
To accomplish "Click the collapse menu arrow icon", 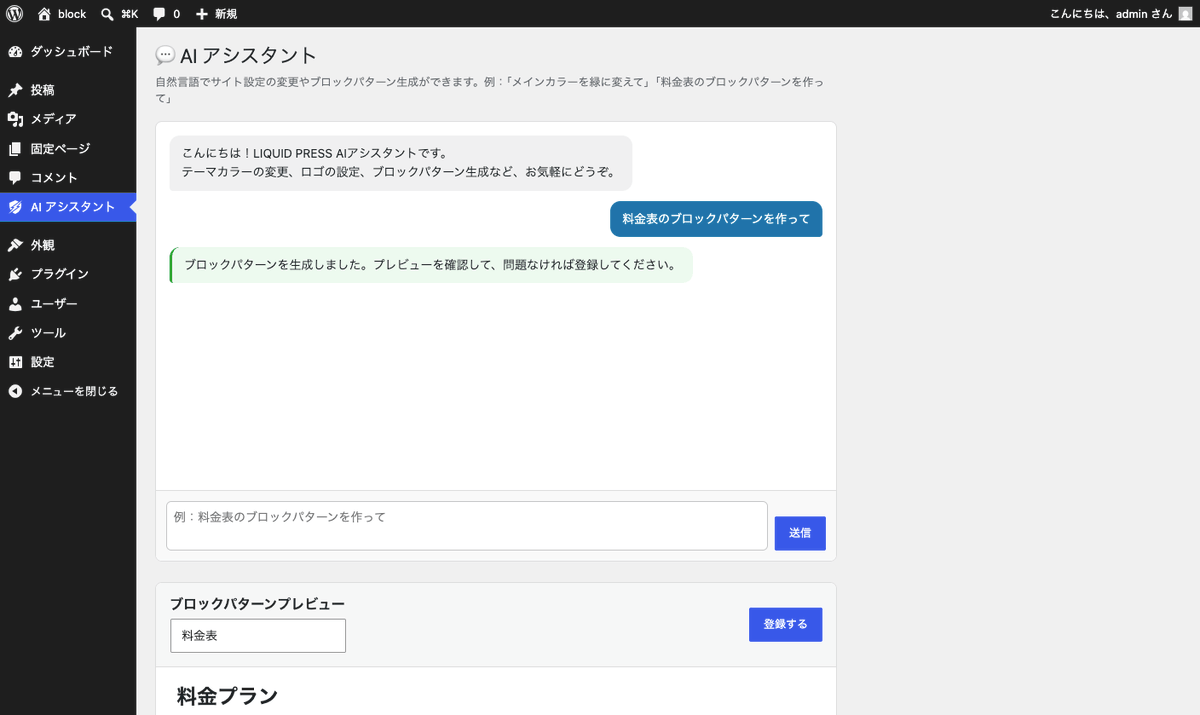I will pyautogui.click(x=15, y=391).
